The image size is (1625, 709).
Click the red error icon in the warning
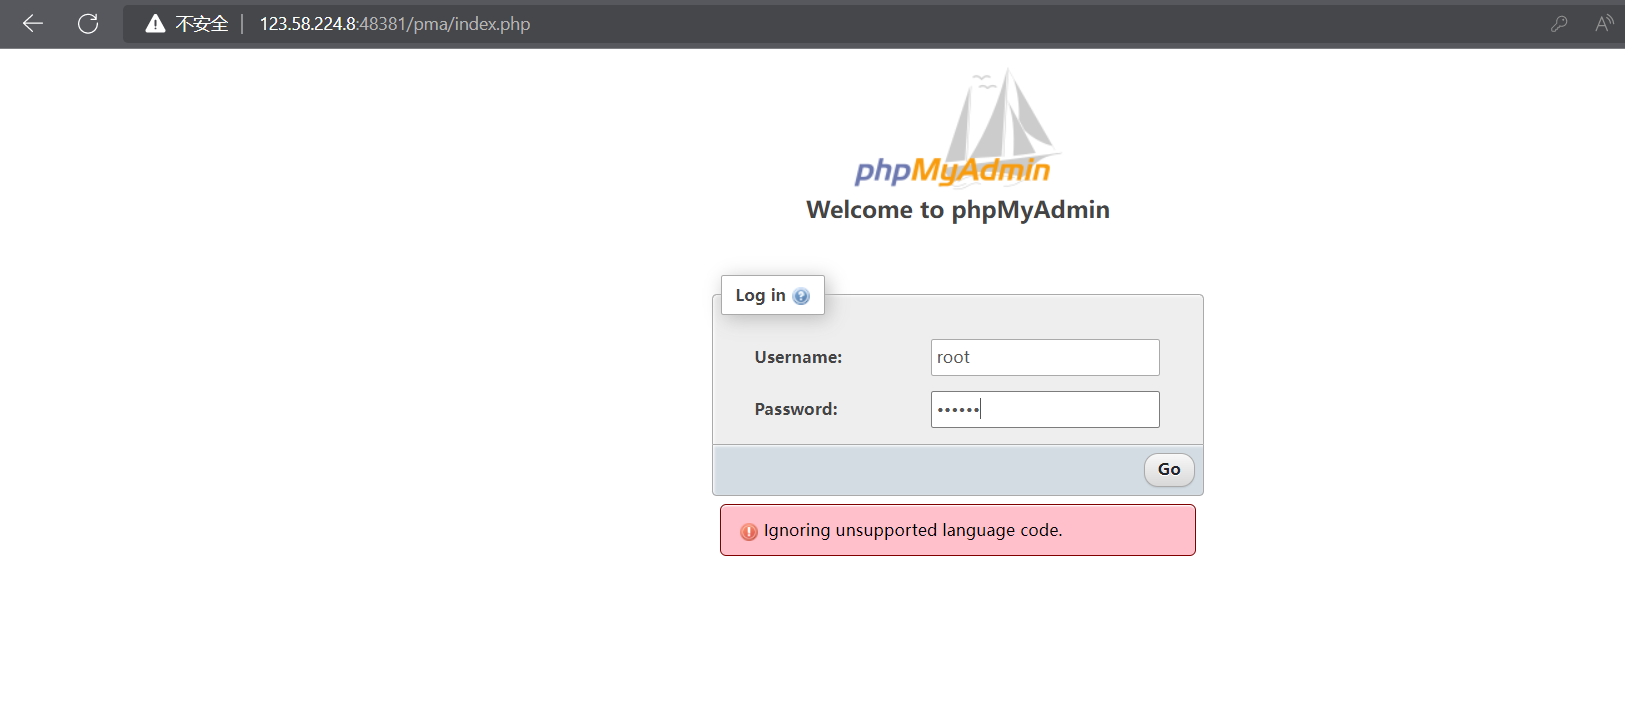tap(748, 532)
